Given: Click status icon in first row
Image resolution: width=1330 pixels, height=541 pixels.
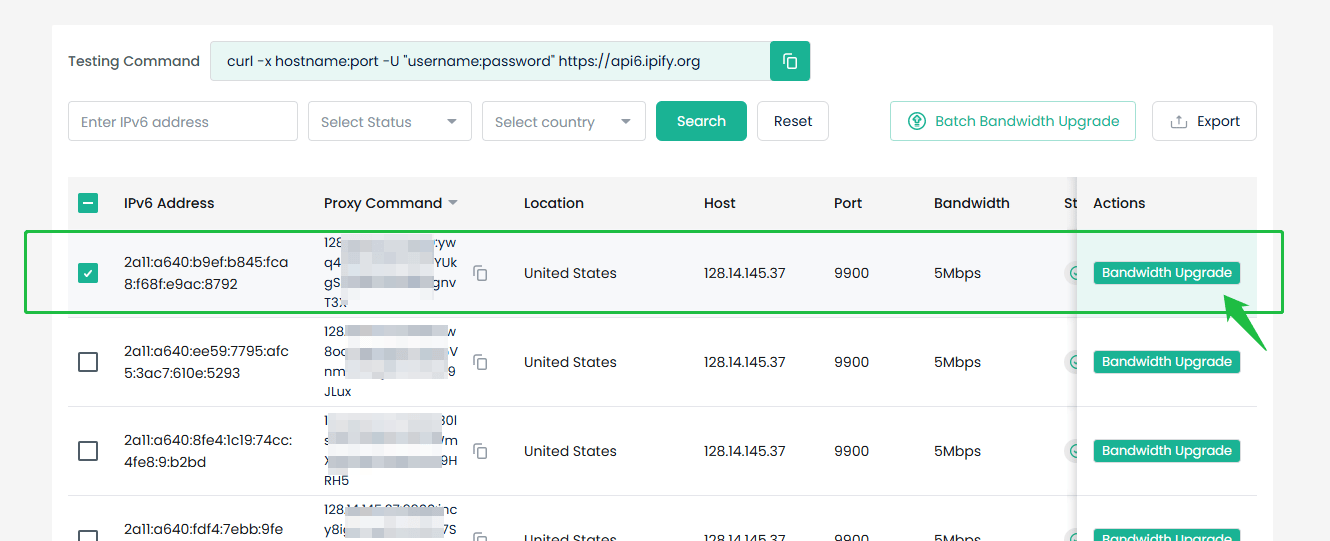Looking at the screenshot, I should tap(1072, 273).
